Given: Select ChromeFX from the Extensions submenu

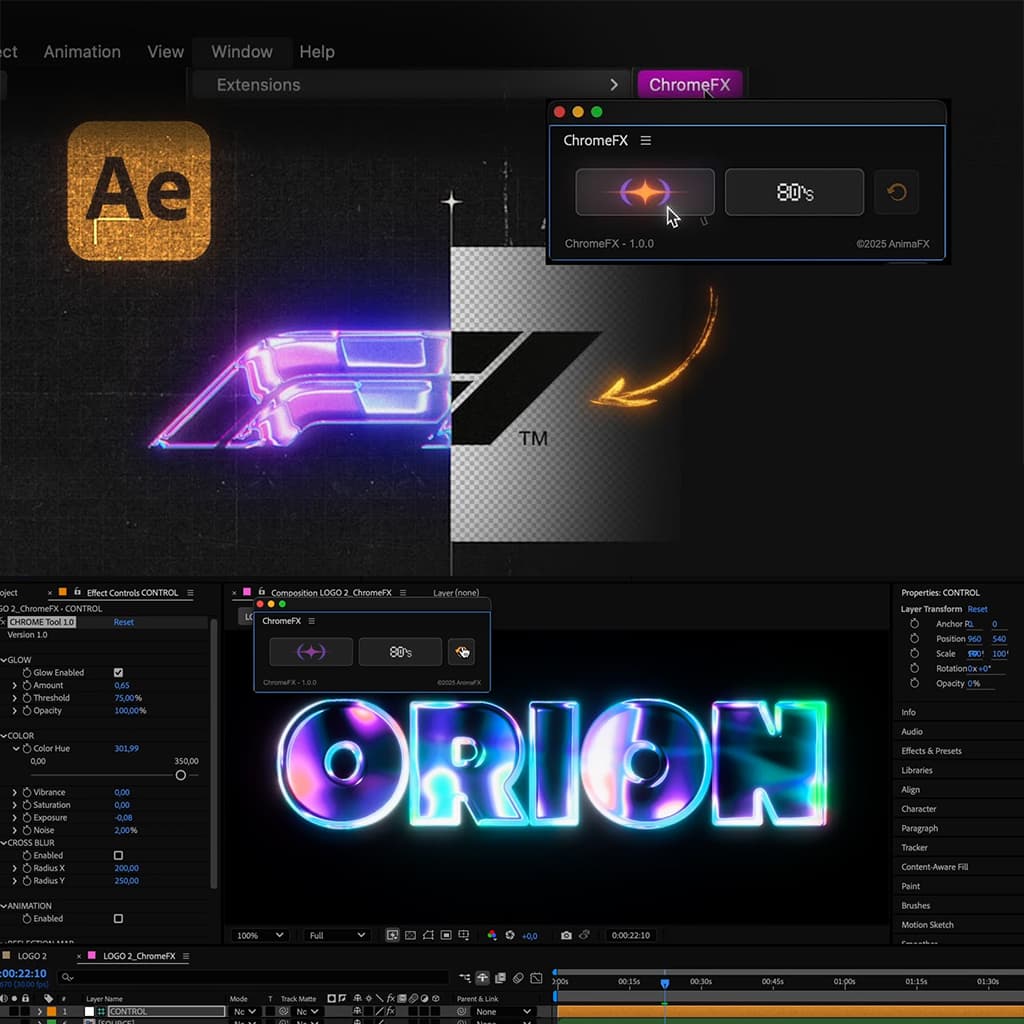Looking at the screenshot, I should tap(689, 85).
